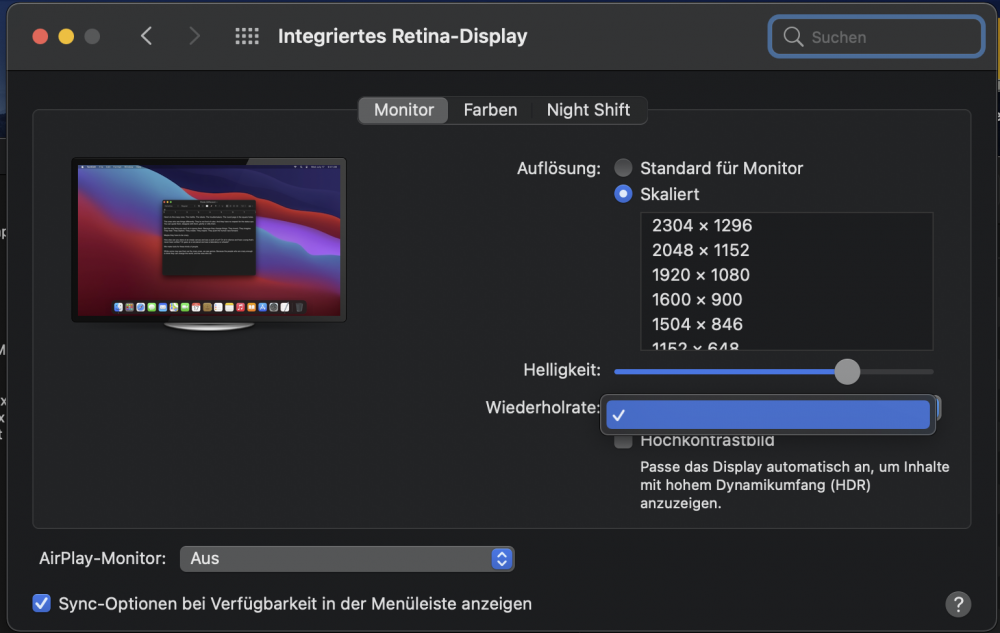Image resolution: width=1000 pixels, height=633 pixels.
Task: Open help with the question mark button
Action: (958, 604)
